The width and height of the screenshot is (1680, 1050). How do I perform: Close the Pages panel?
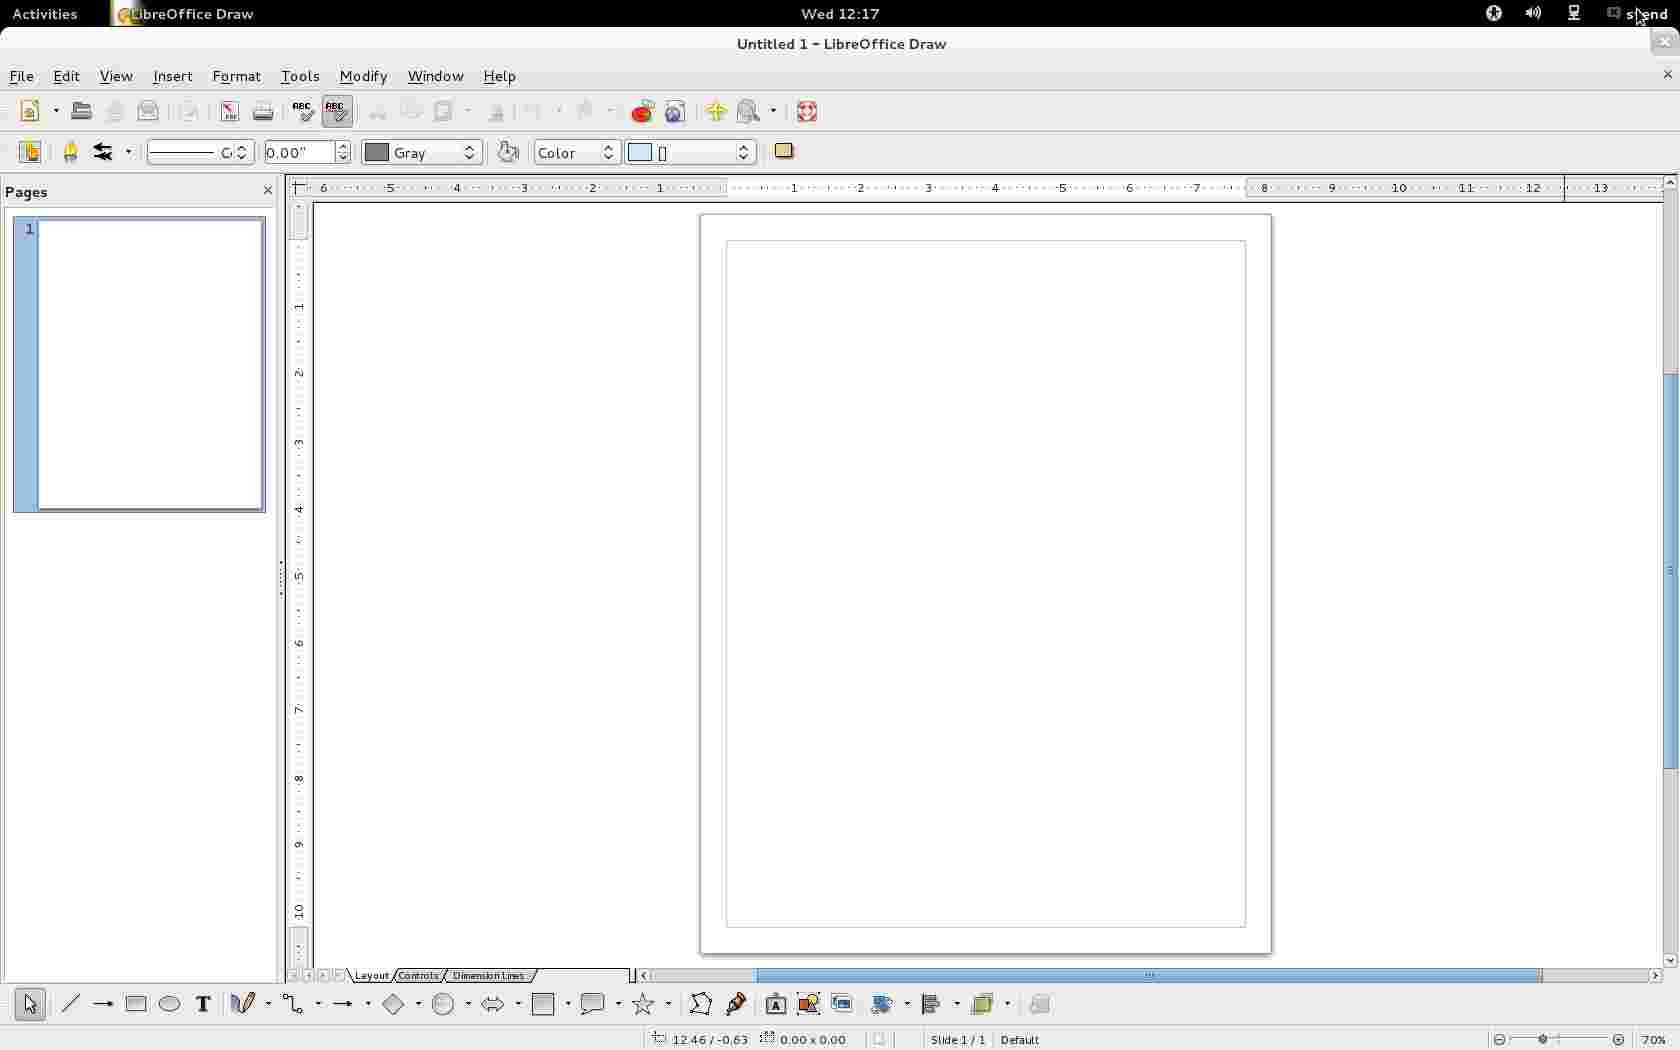point(267,191)
